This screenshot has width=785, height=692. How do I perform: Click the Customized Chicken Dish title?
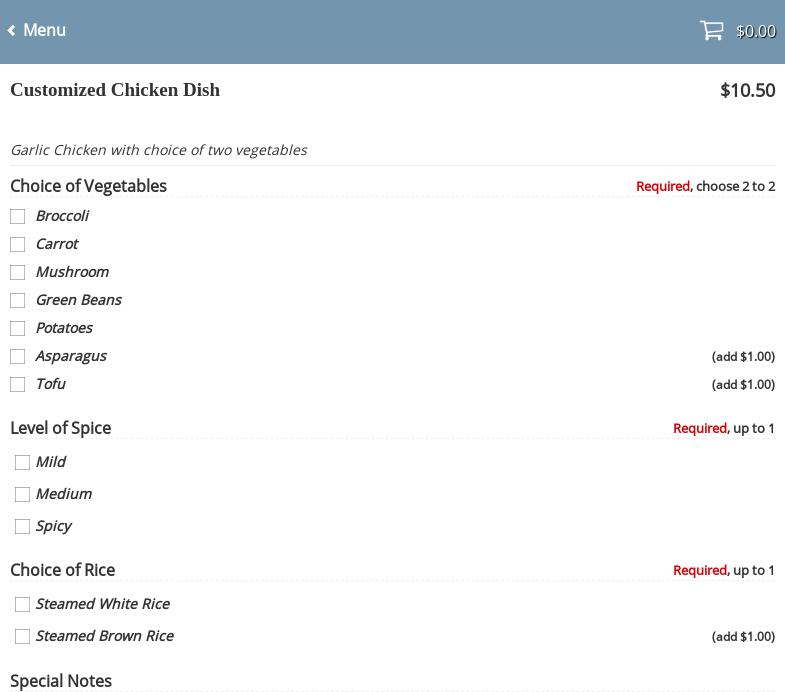[x=115, y=90]
